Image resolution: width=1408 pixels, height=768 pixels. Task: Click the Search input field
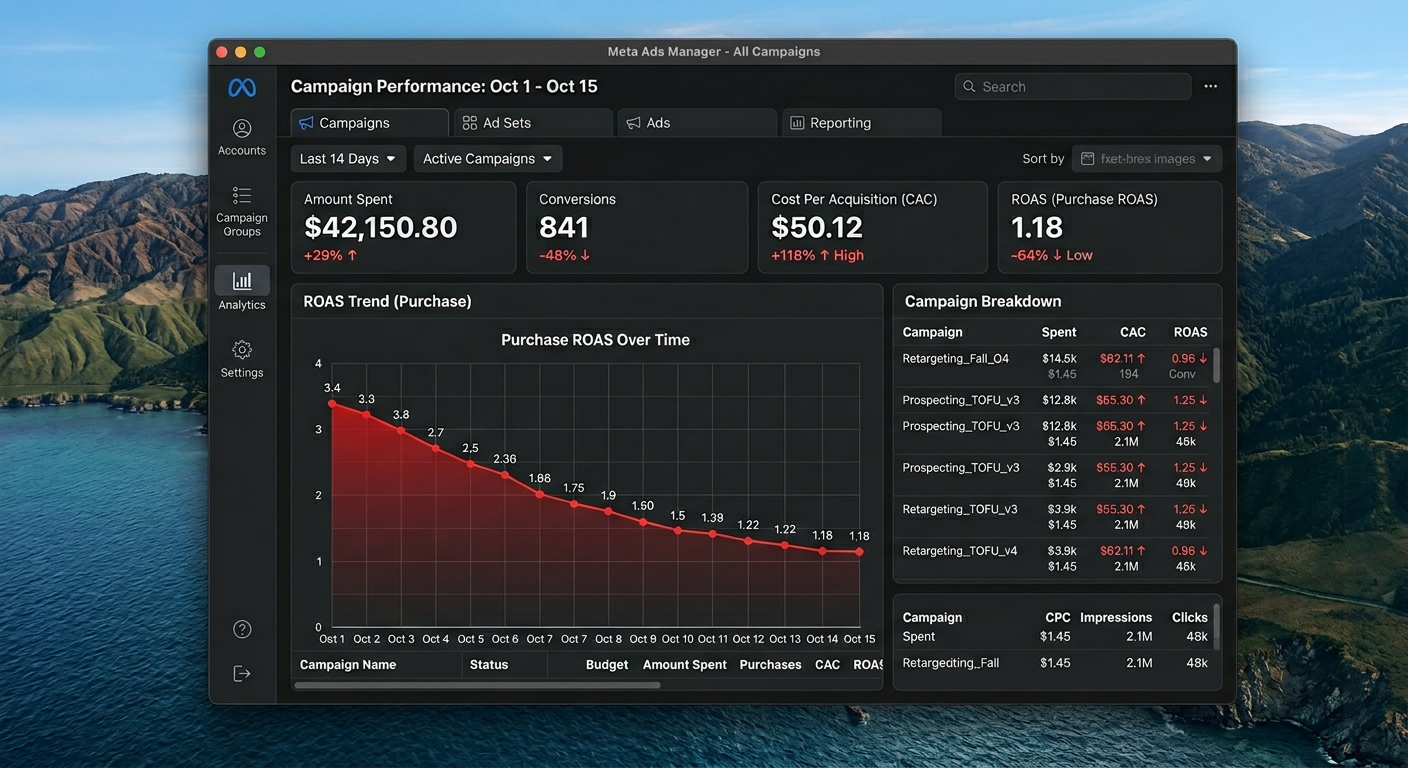tap(1072, 87)
